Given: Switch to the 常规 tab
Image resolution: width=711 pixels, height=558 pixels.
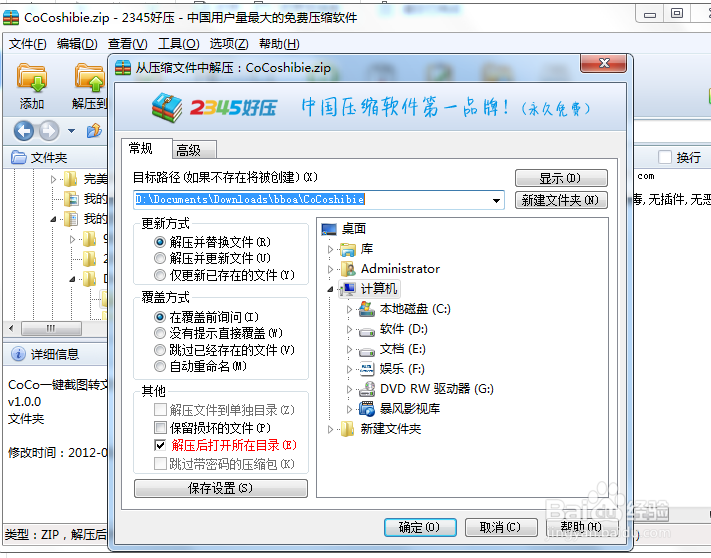Looking at the screenshot, I should [x=147, y=149].
